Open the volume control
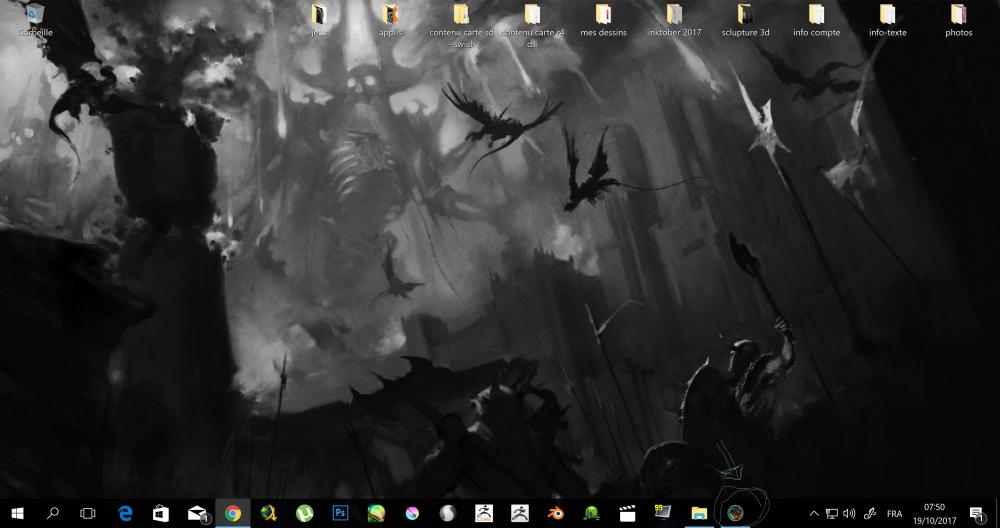The height and width of the screenshot is (528, 1000). (x=849, y=513)
